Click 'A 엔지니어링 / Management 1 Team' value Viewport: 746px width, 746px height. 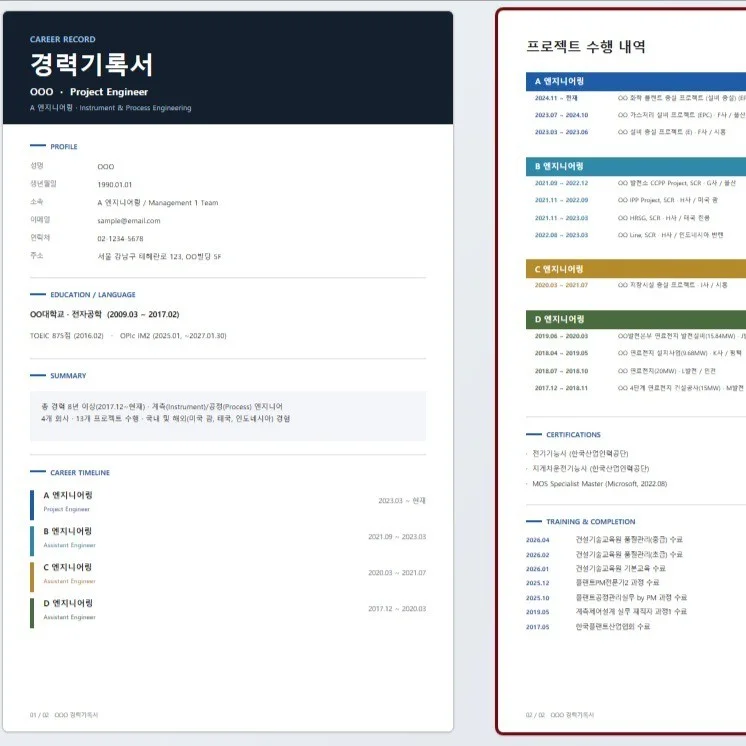[x=157, y=203]
